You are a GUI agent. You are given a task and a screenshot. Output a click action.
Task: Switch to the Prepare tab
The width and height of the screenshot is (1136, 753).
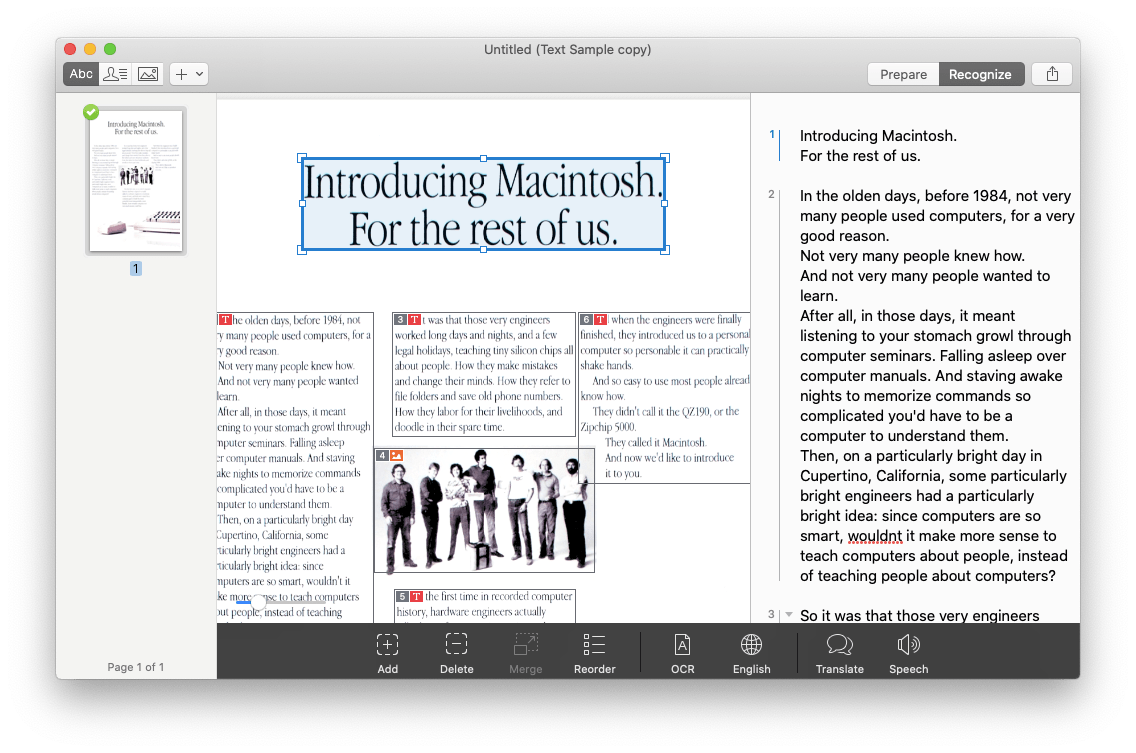point(903,74)
